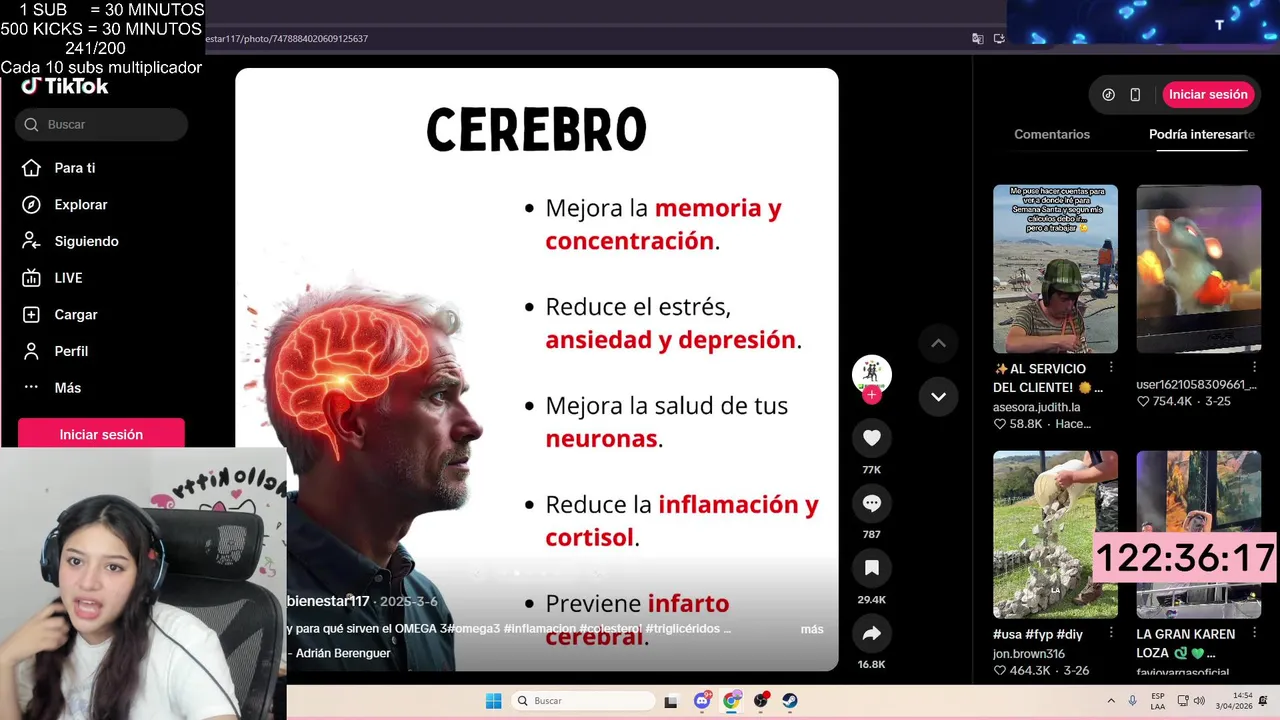Click the microphone tray icon
Screen dimensions: 1280x720
click(x=1133, y=701)
